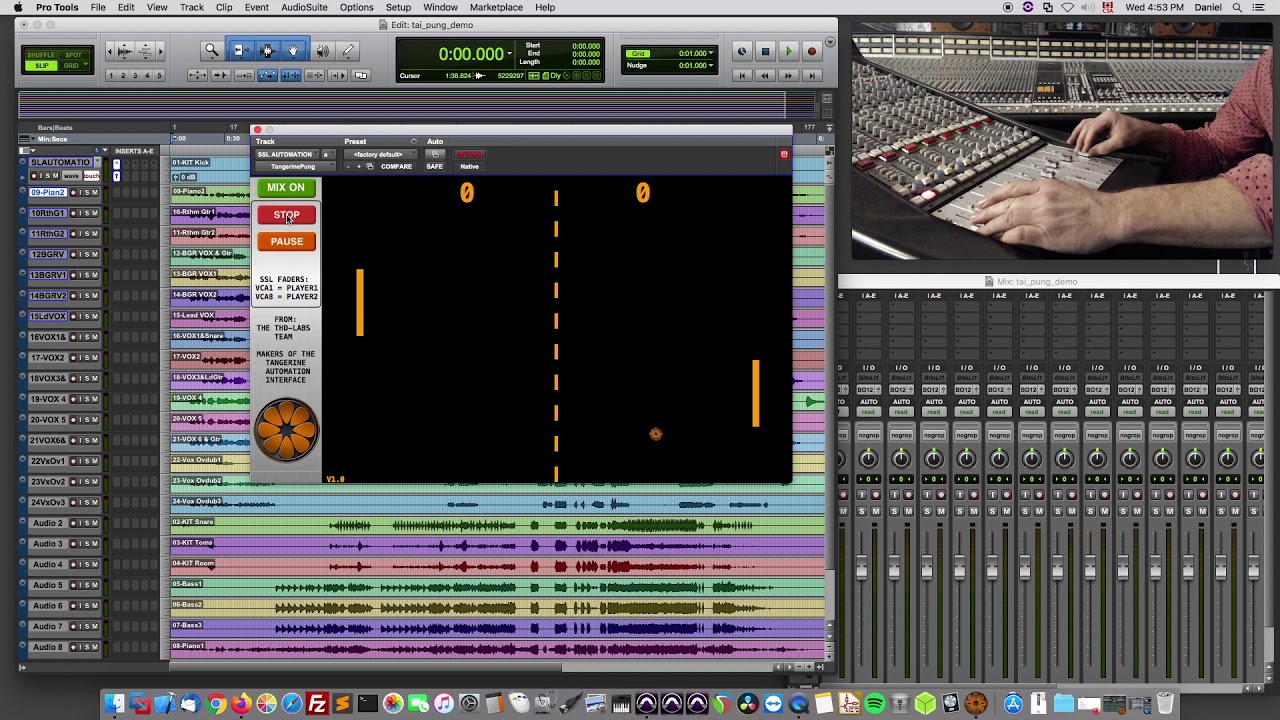The width and height of the screenshot is (1280, 720).
Task: Open wave track view selector
Action: [70, 176]
